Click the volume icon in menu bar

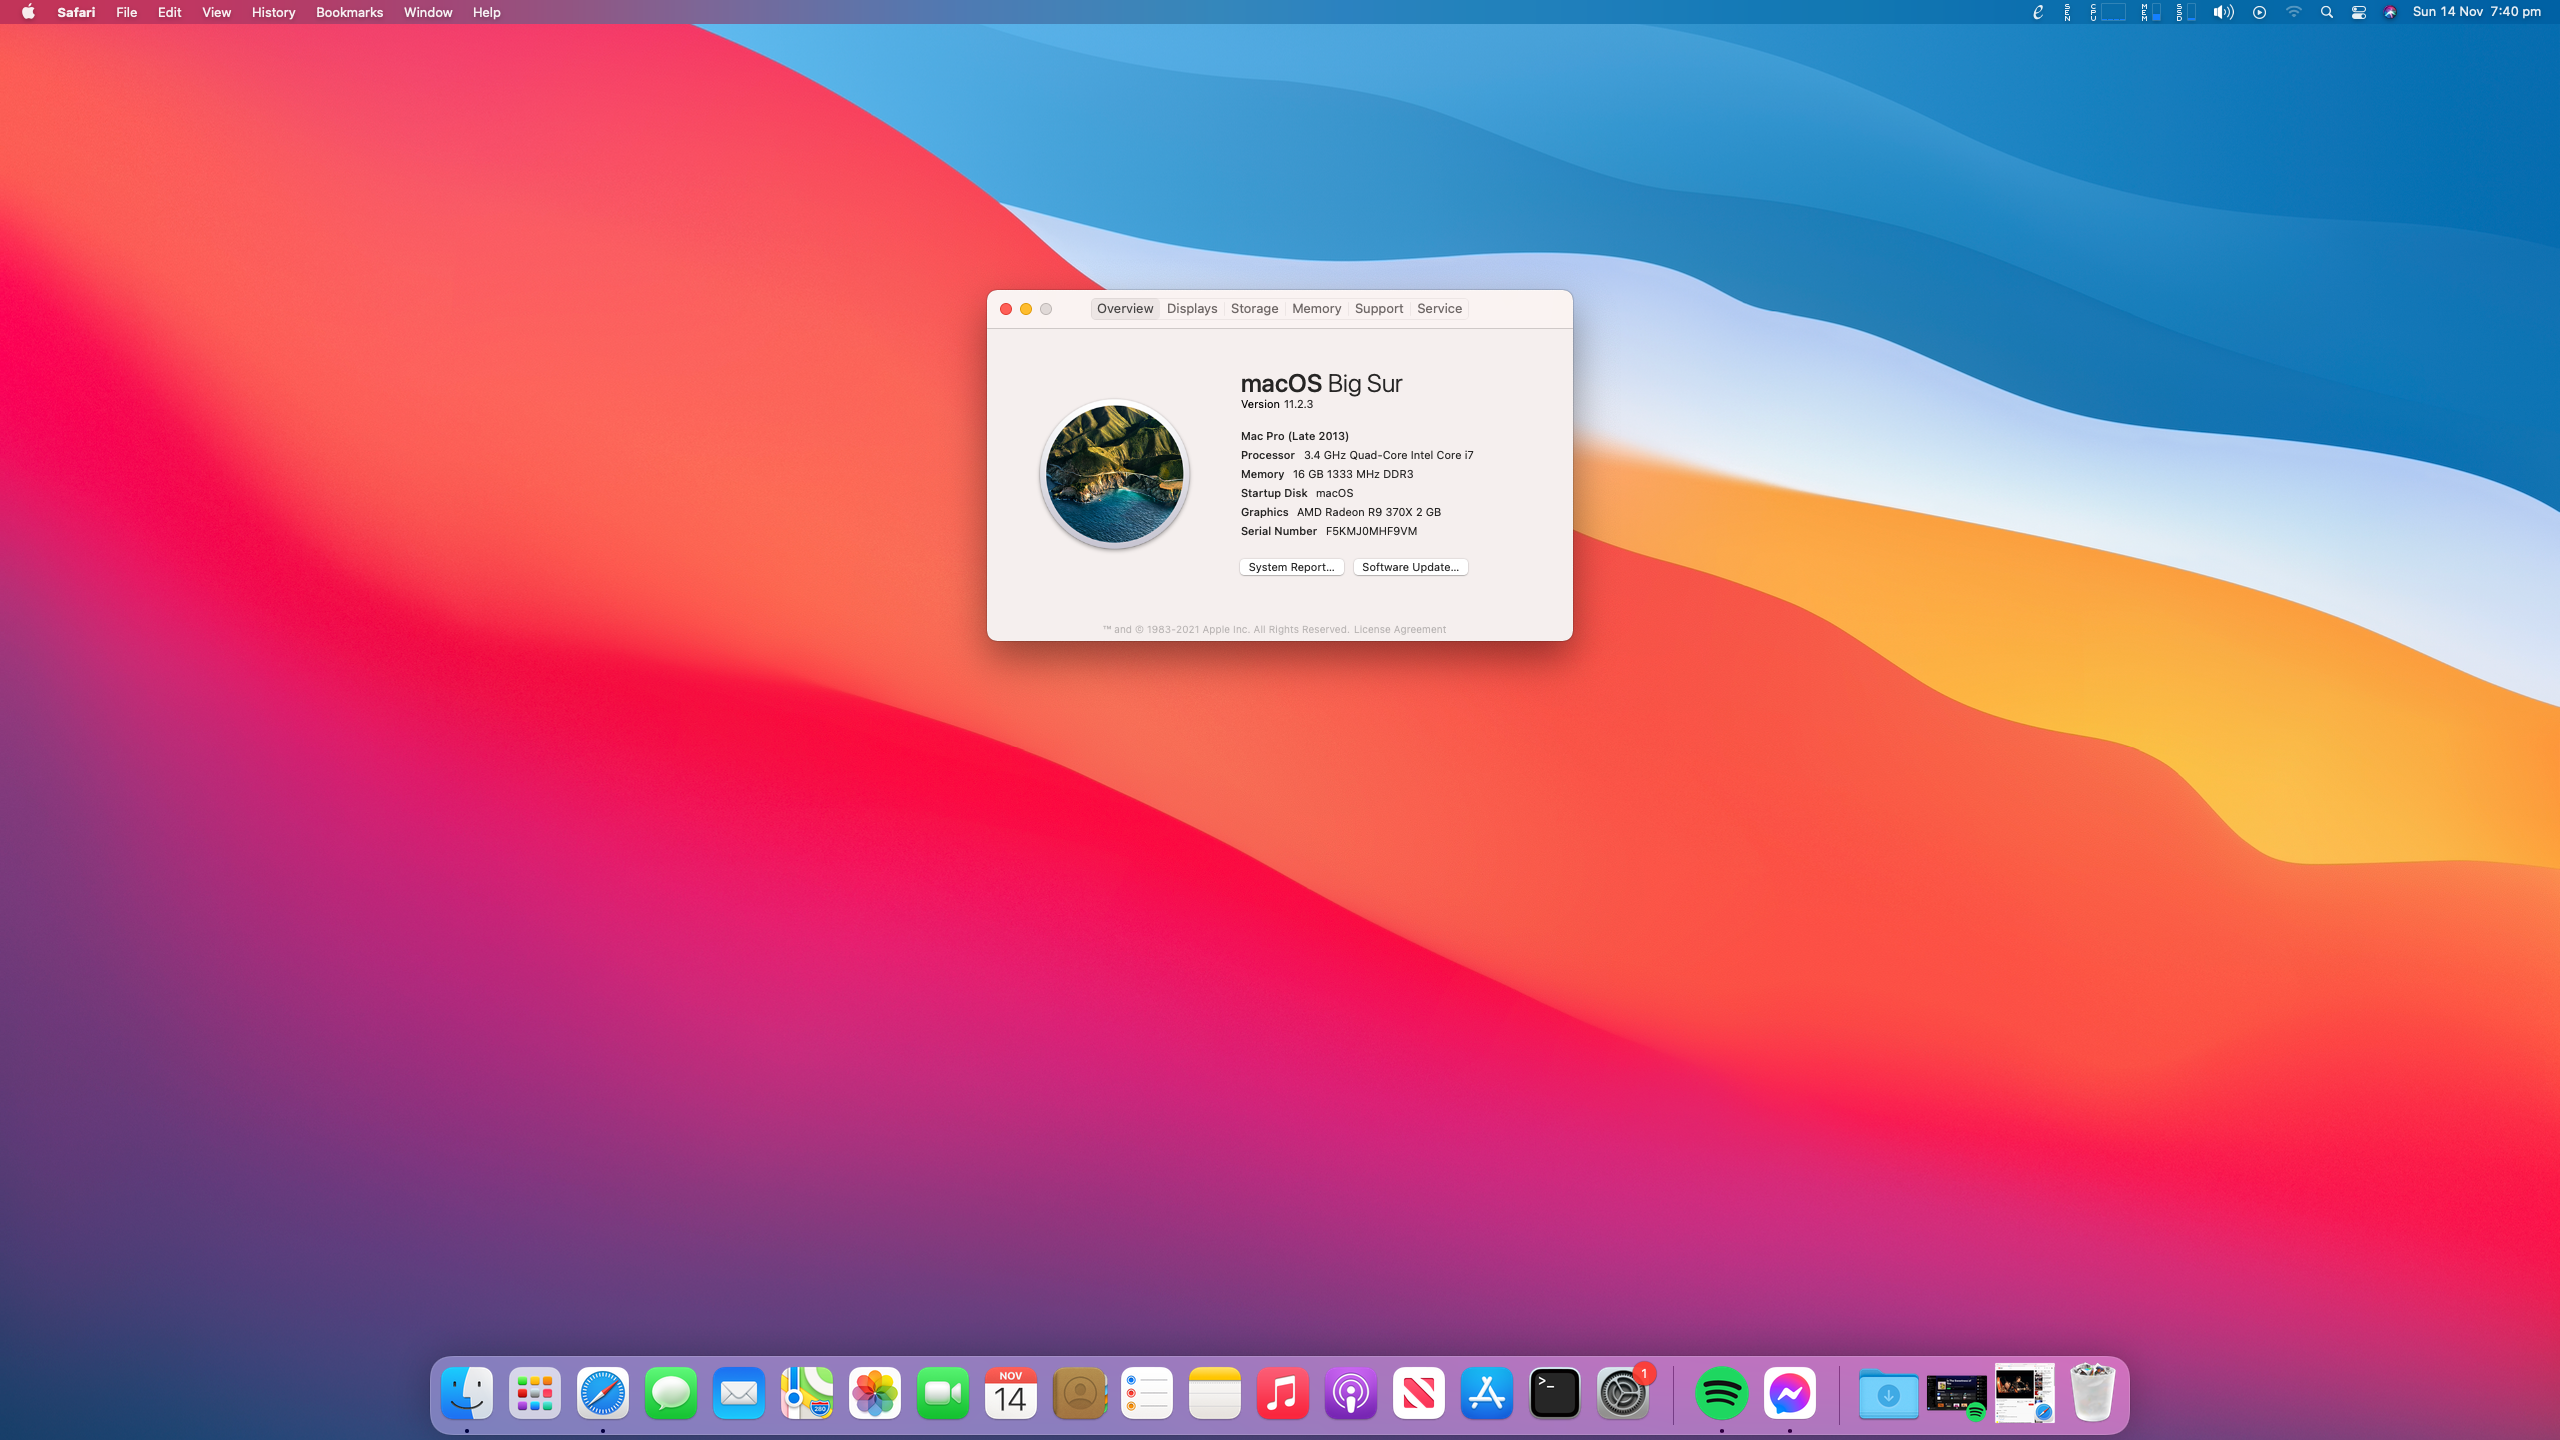tap(2223, 12)
